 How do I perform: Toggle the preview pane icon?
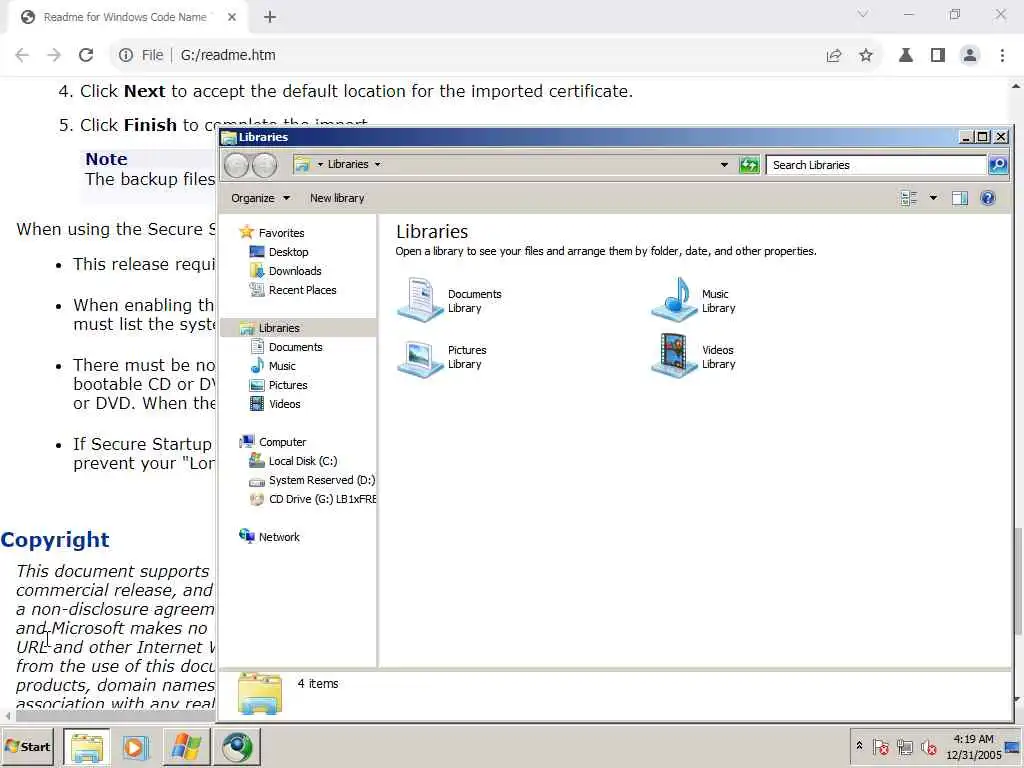pos(959,198)
